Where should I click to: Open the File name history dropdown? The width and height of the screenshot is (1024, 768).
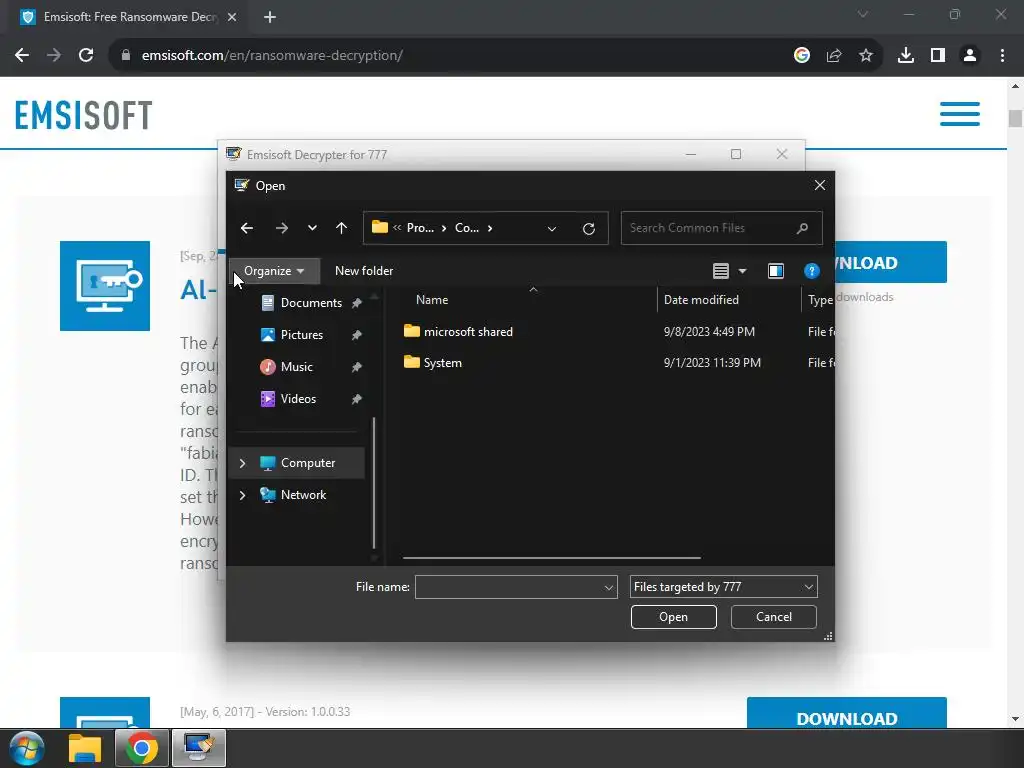(x=609, y=587)
